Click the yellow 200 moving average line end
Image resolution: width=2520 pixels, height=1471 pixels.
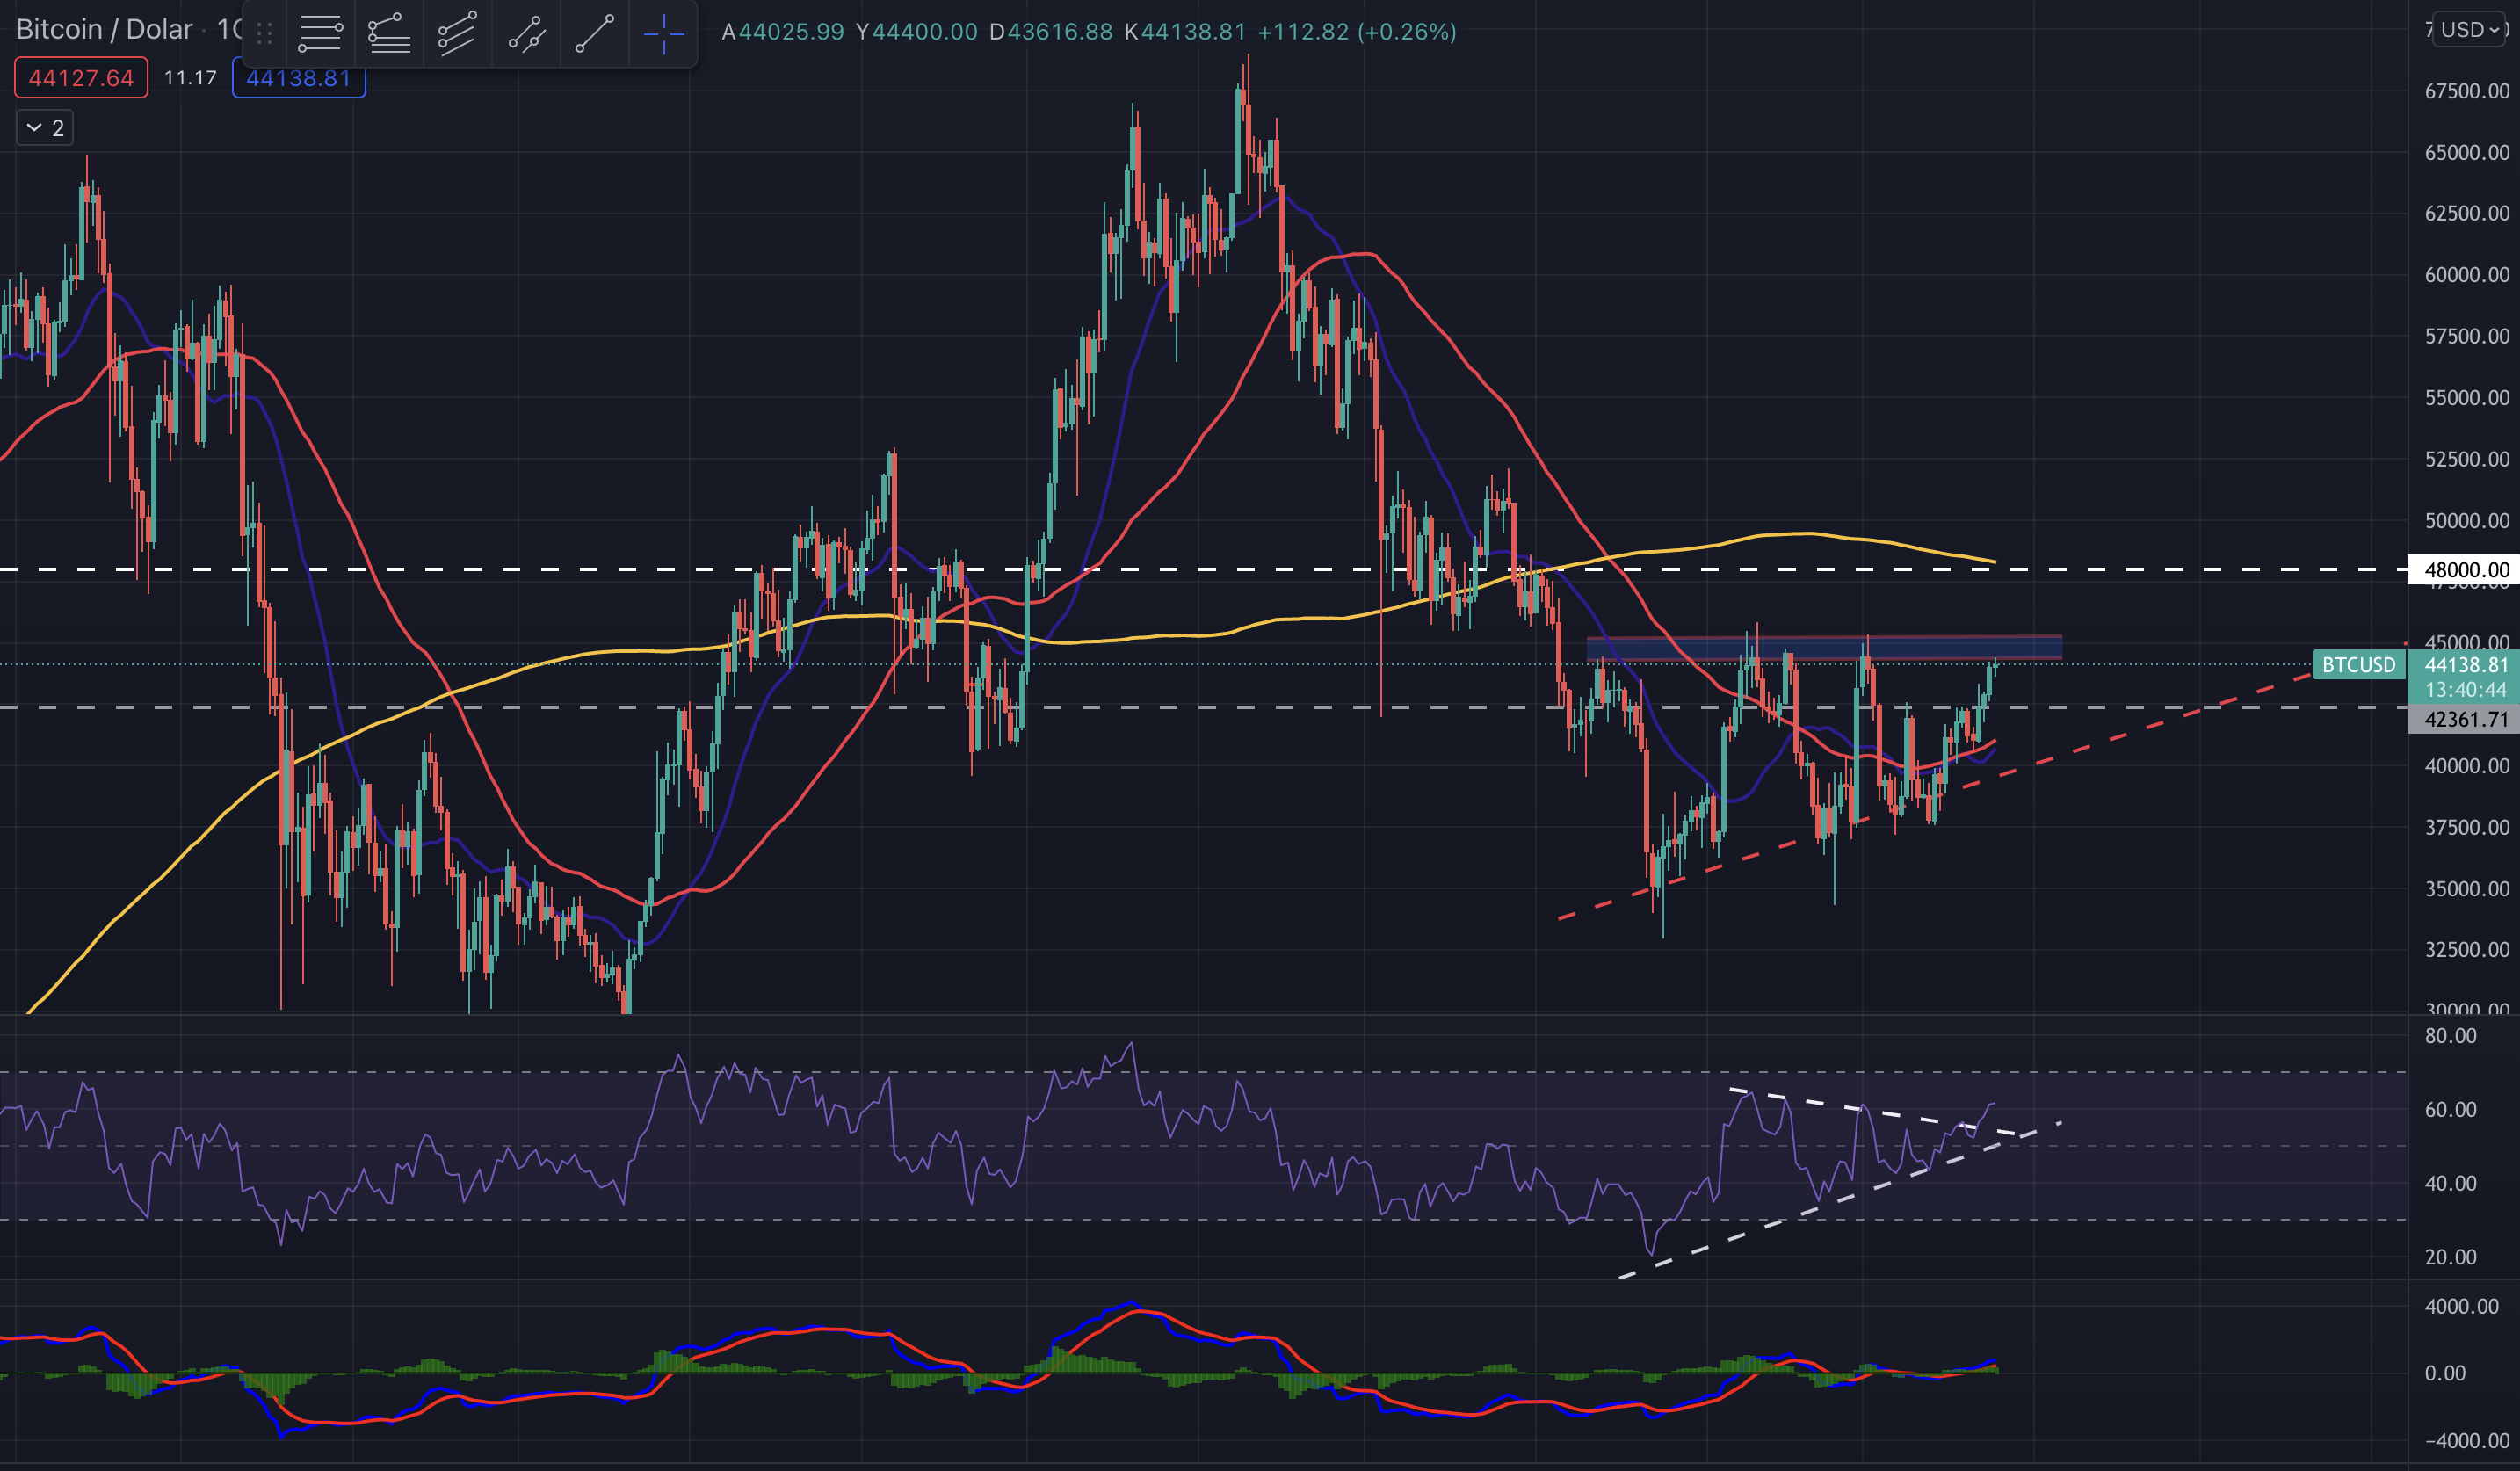coord(1993,561)
